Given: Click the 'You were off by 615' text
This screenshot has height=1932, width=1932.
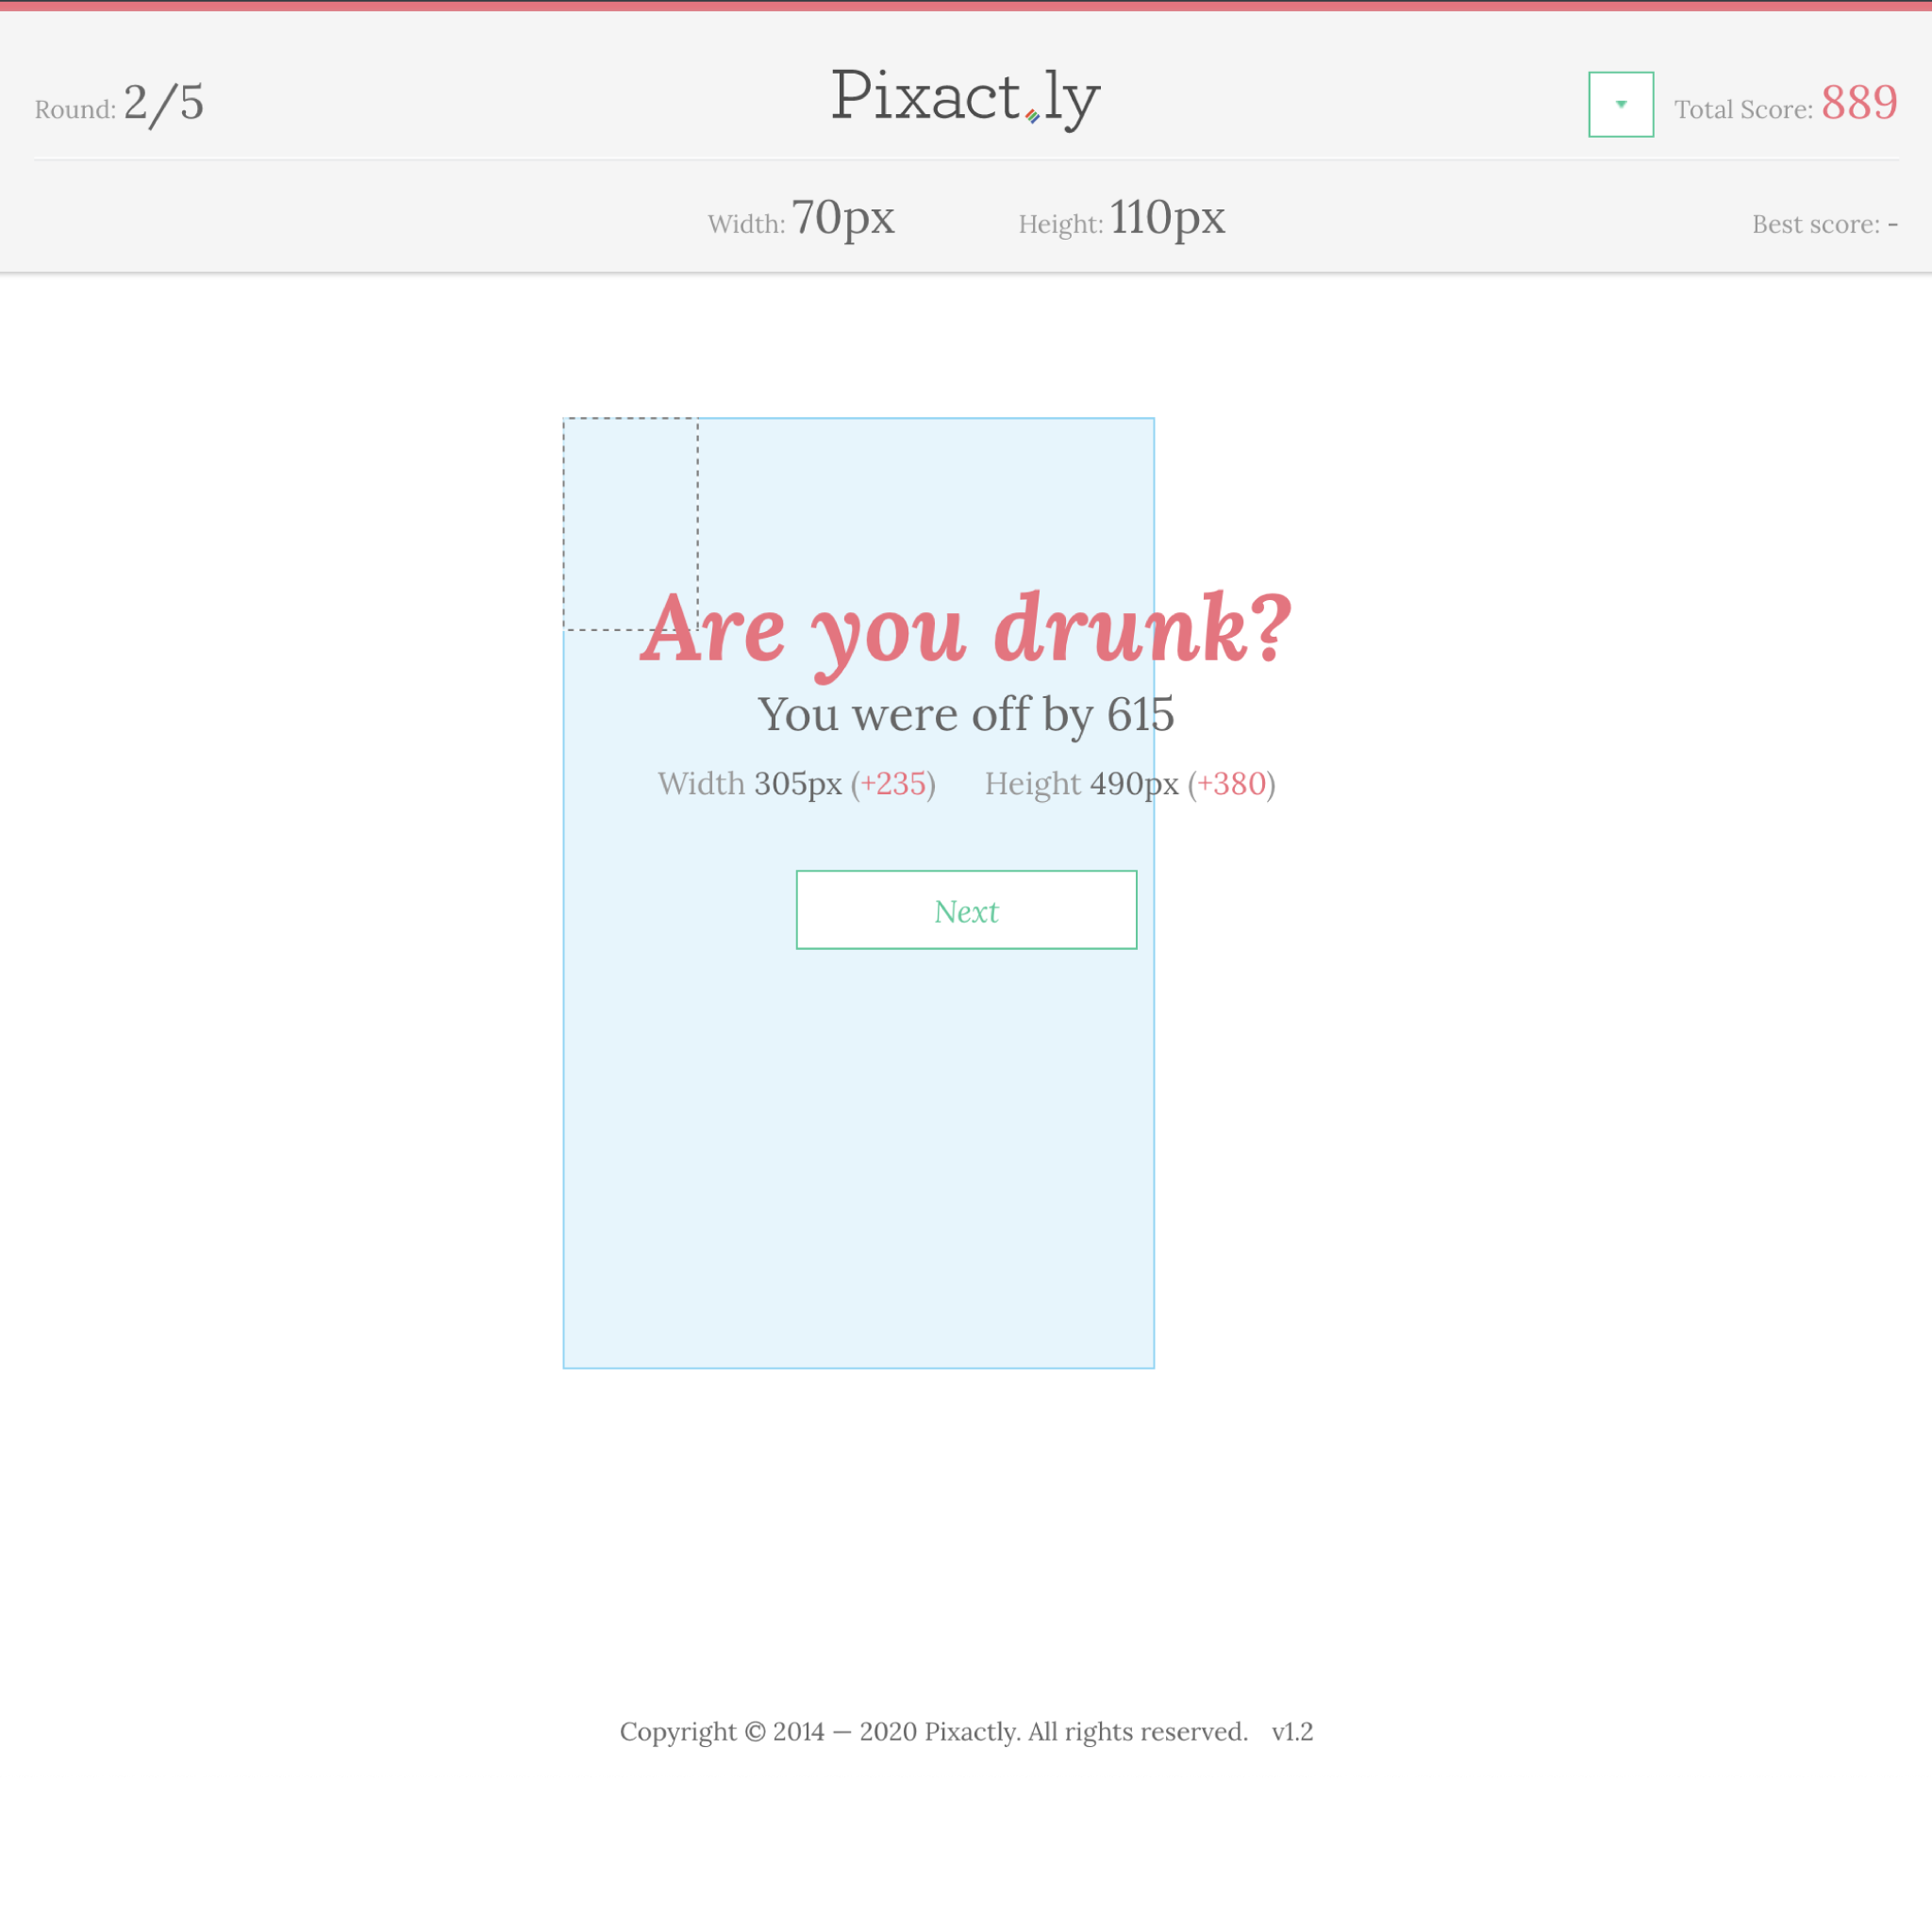Looking at the screenshot, I should pyautogui.click(x=965, y=715).
